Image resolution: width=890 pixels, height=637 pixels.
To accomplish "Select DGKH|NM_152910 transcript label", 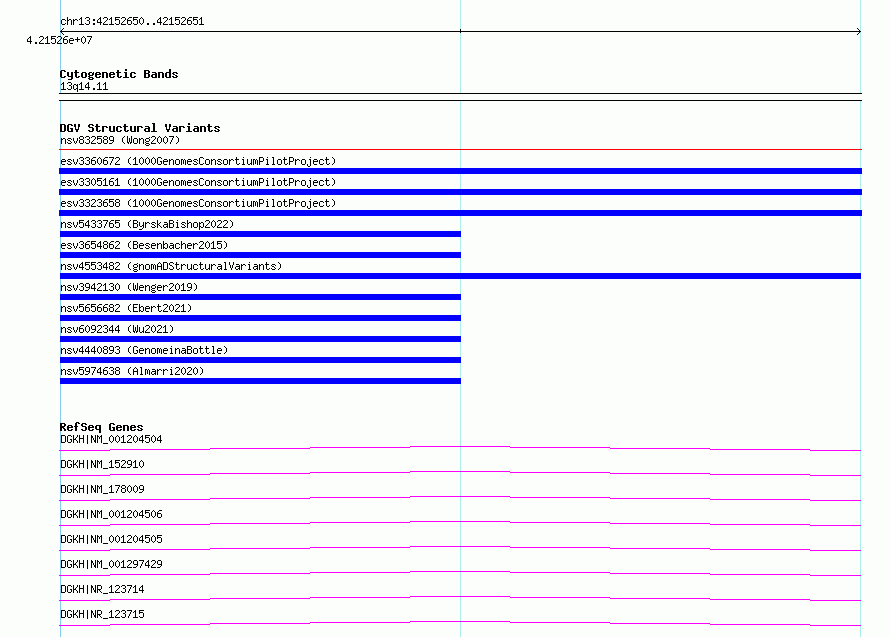I will pos(102,464).
